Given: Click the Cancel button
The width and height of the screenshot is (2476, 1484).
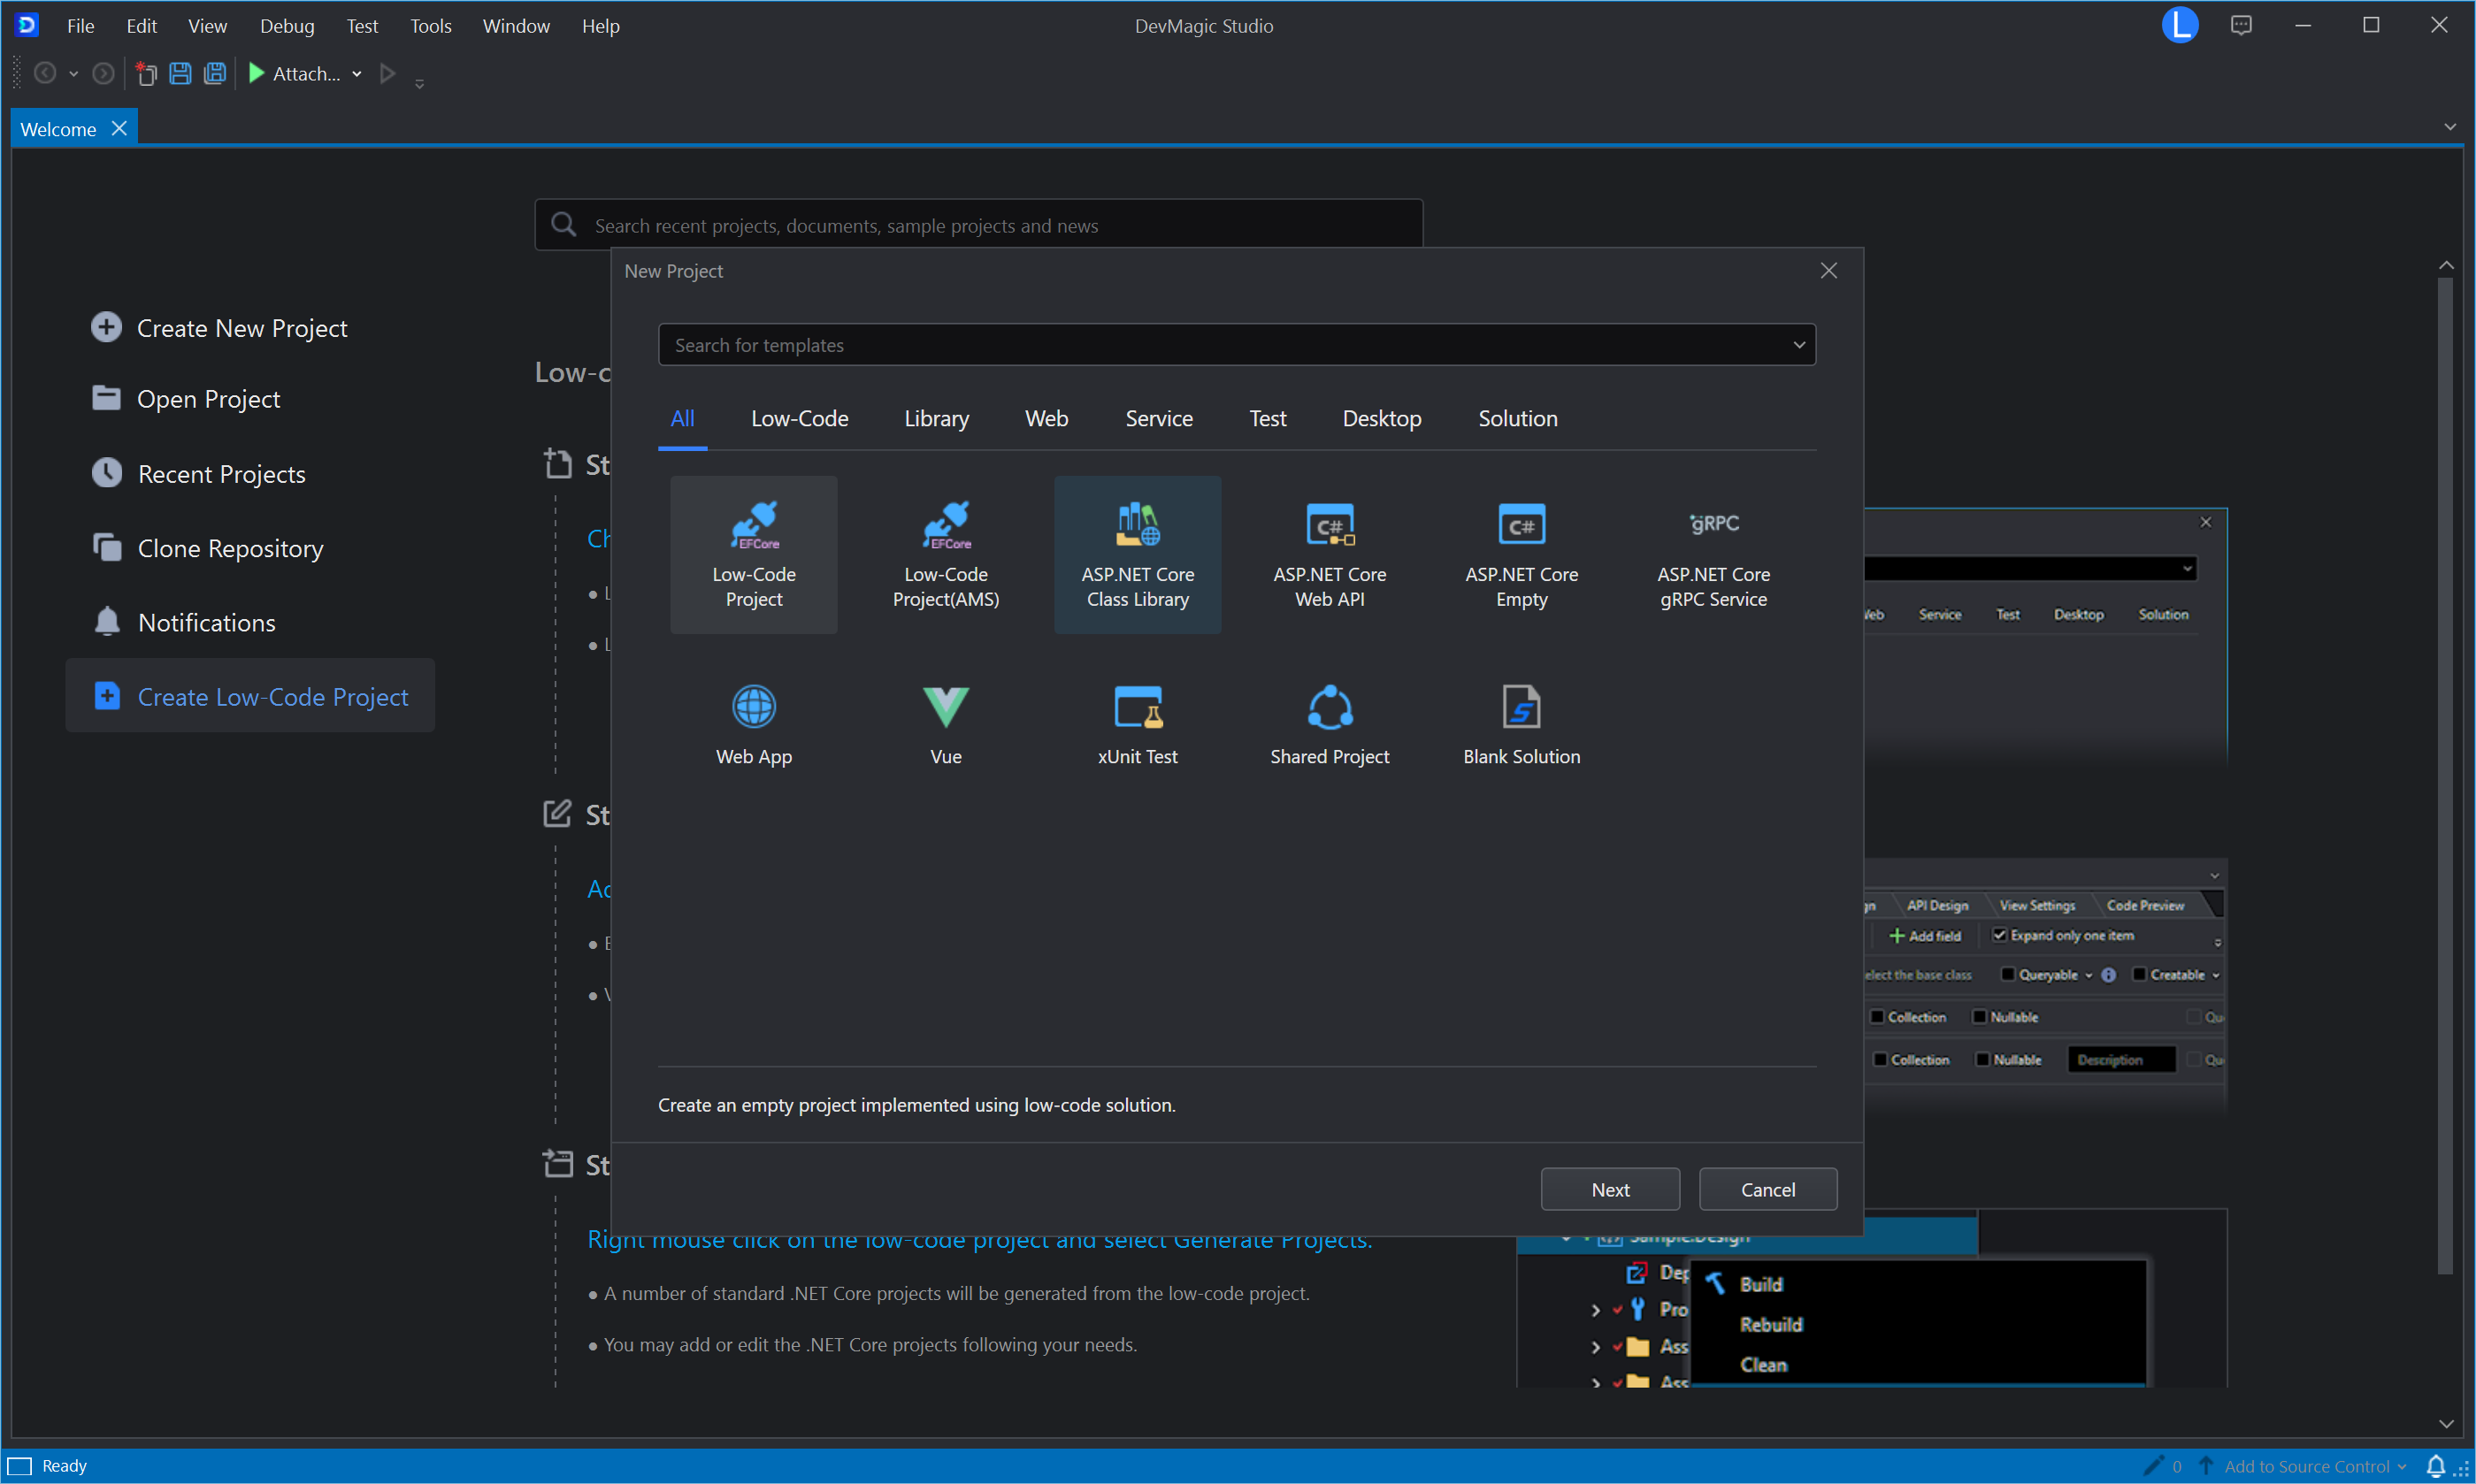Looking at the screenshot, I should point(1767,1189).
